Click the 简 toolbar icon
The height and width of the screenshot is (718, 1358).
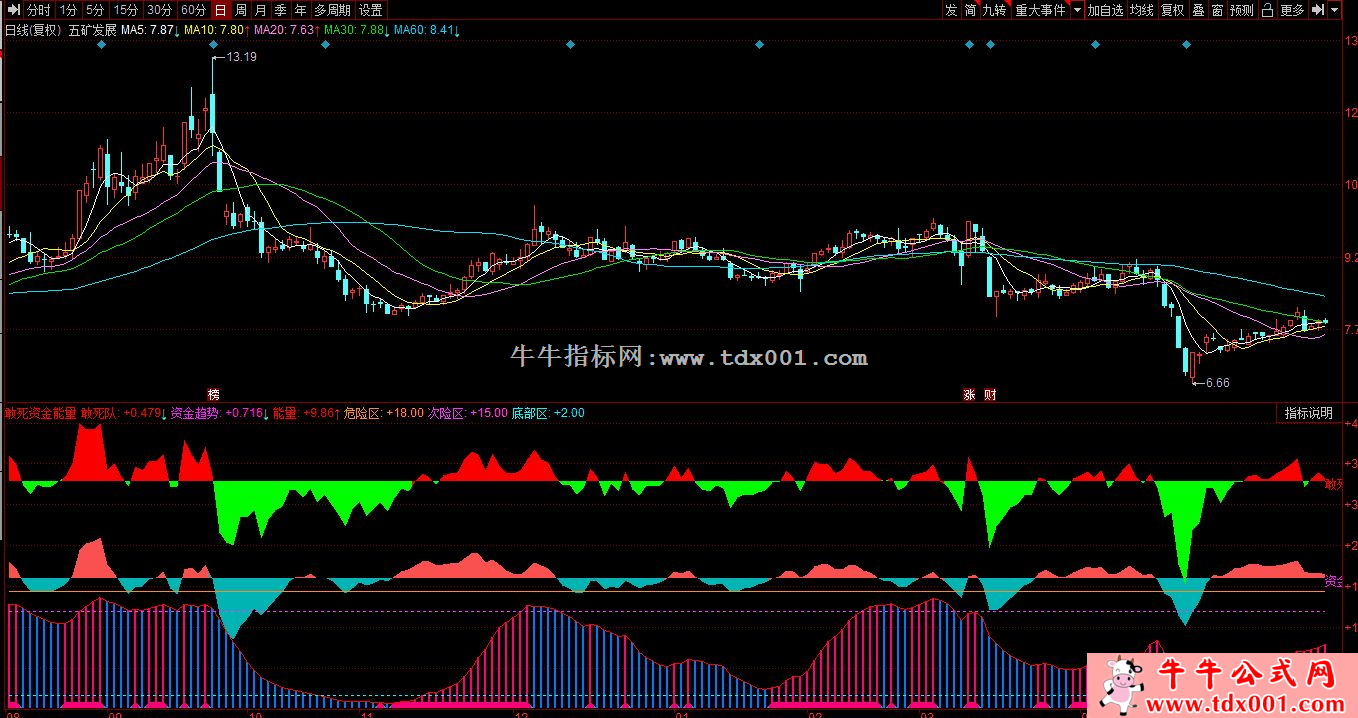coord(970,10)
